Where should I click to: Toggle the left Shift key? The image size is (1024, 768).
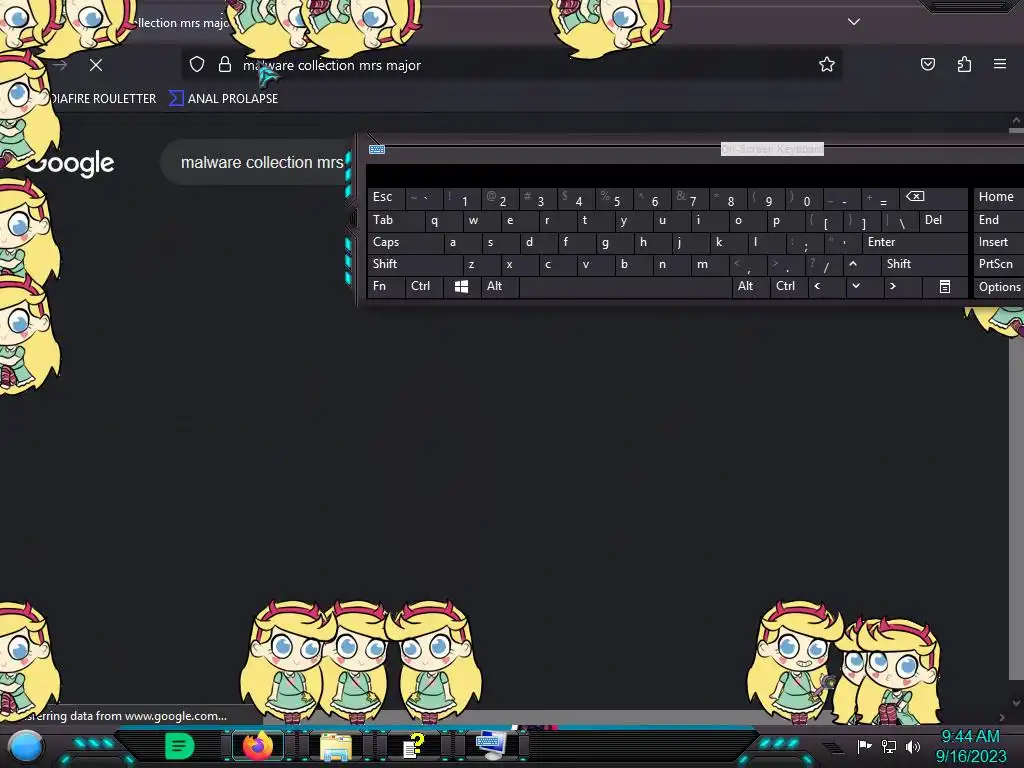tap(415, 264)
